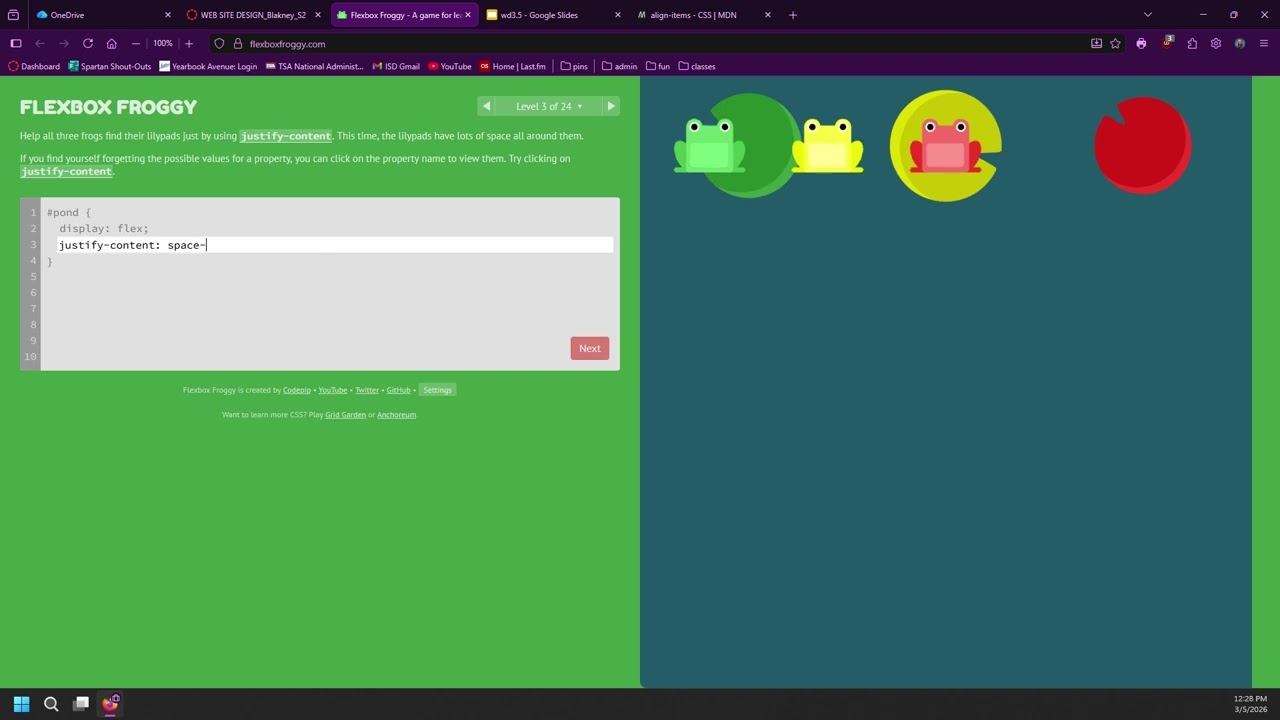1280x720 pixels.
Task: Toggle the sidebar icon in the toolbar
Action: (16, 44)
